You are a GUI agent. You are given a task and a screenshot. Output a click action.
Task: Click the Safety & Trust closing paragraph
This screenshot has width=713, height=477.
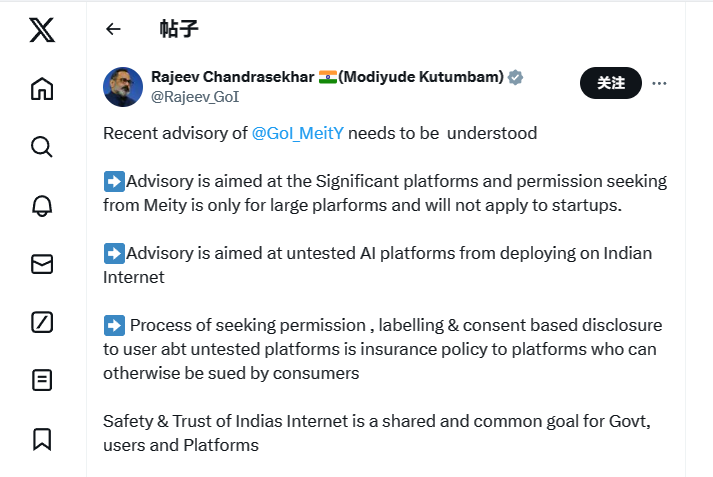click(377, 433)
